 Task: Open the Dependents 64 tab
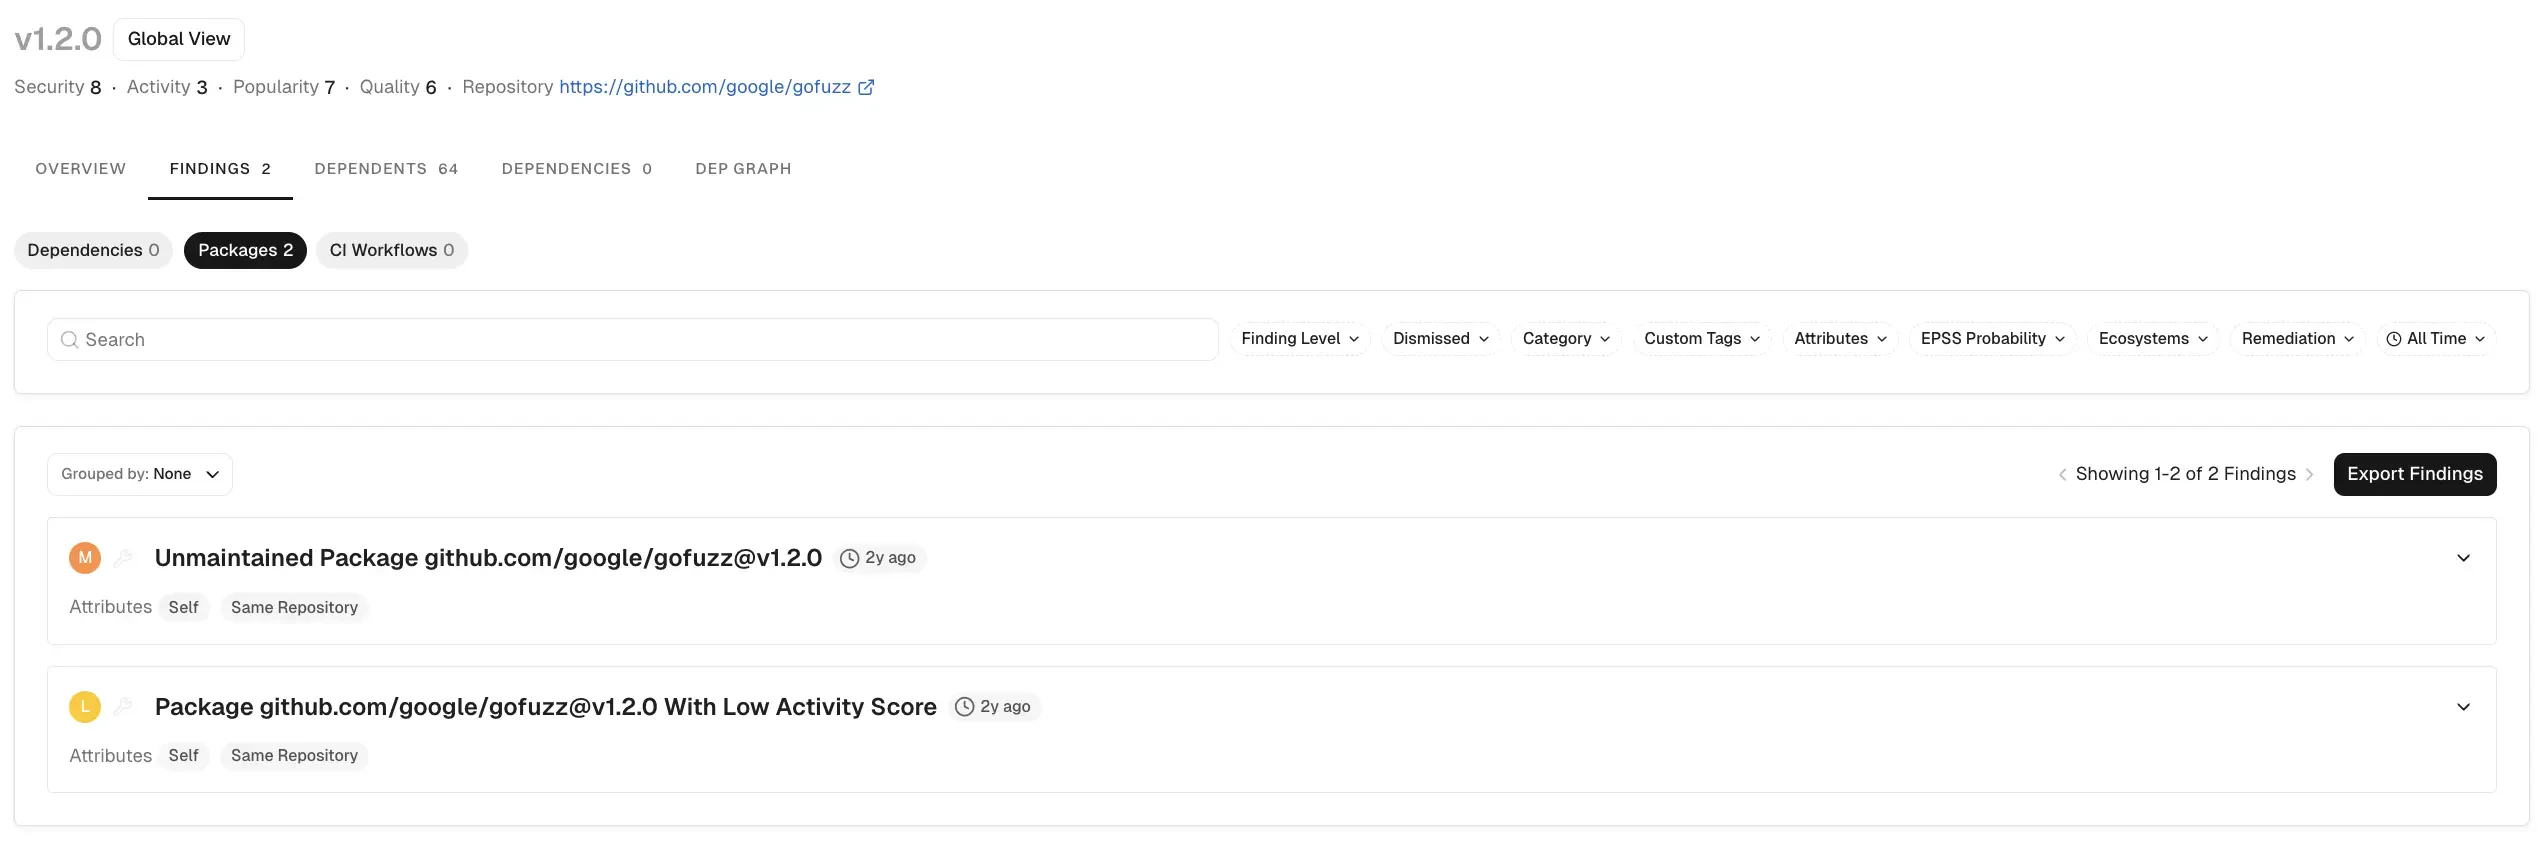(386, 169)
